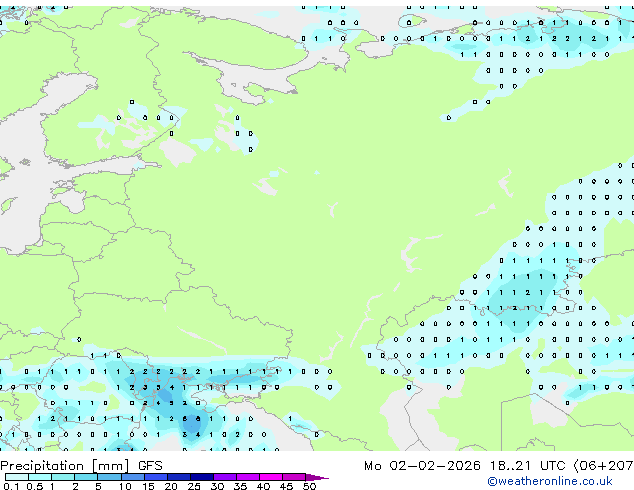
Task: Pick the 15–20 mm blue legend swatch
Action: (x=156, y=477)
